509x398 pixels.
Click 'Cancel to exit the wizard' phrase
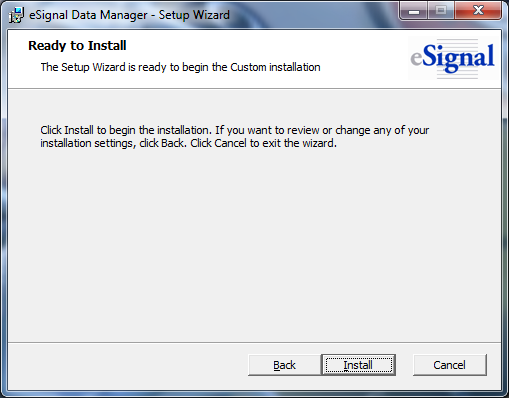coord(275,143)
